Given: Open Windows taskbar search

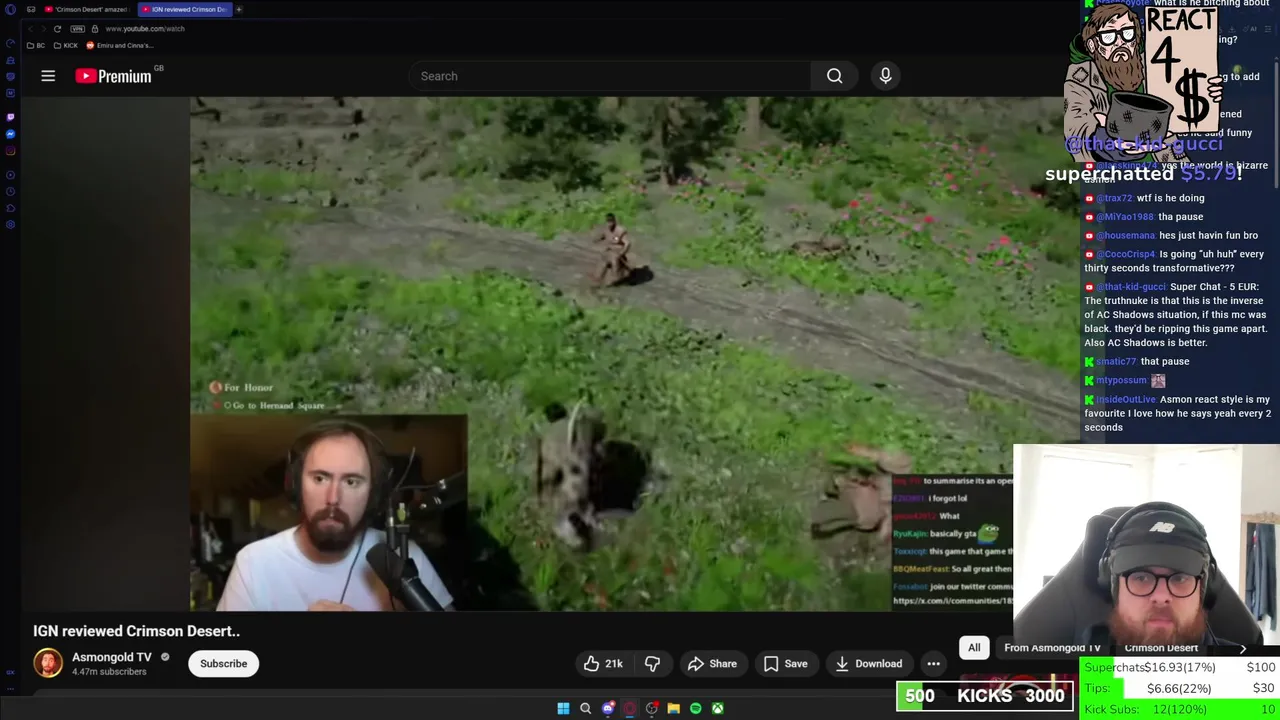Looking at the screenshot, I should [x=585, y=708].
